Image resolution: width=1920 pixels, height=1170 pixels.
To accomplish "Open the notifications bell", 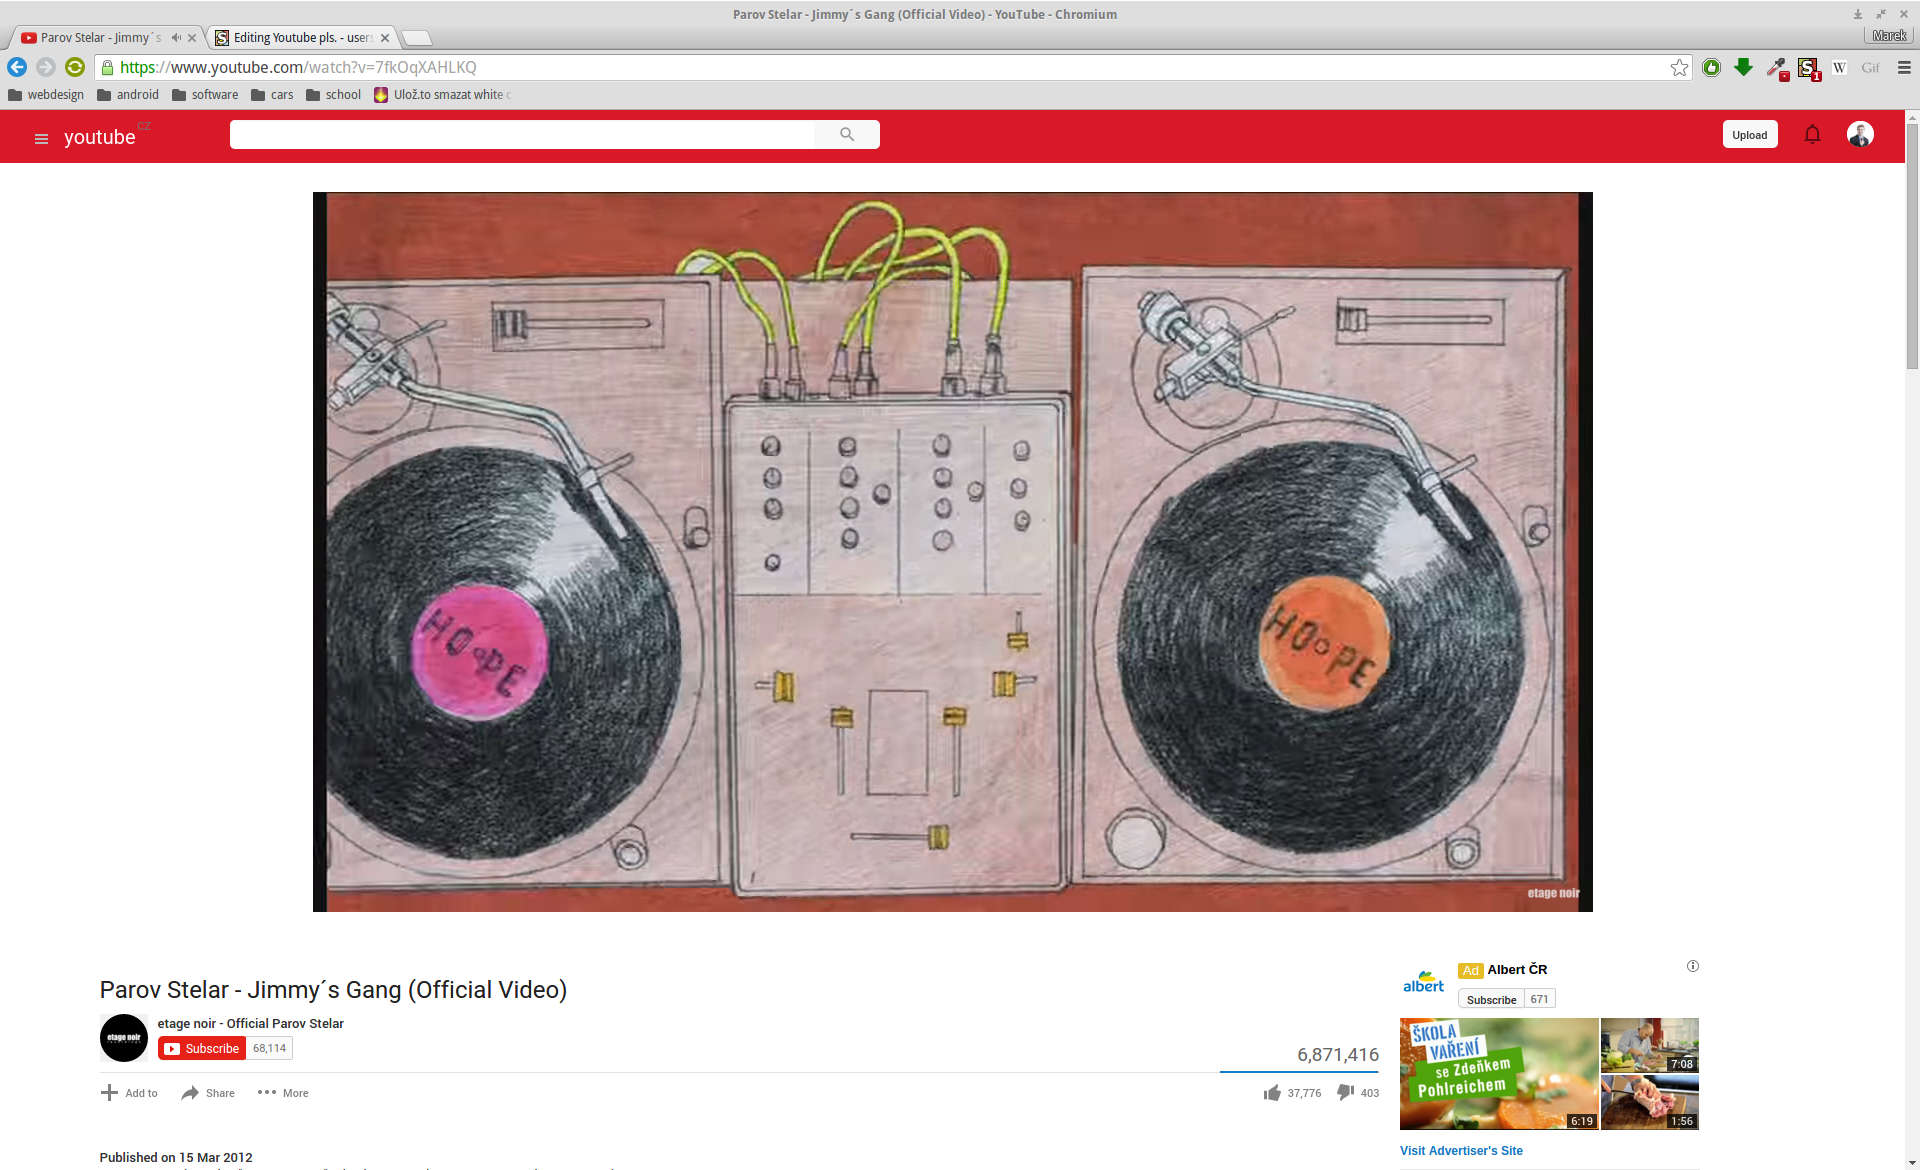I will (x=1812, y=134).
